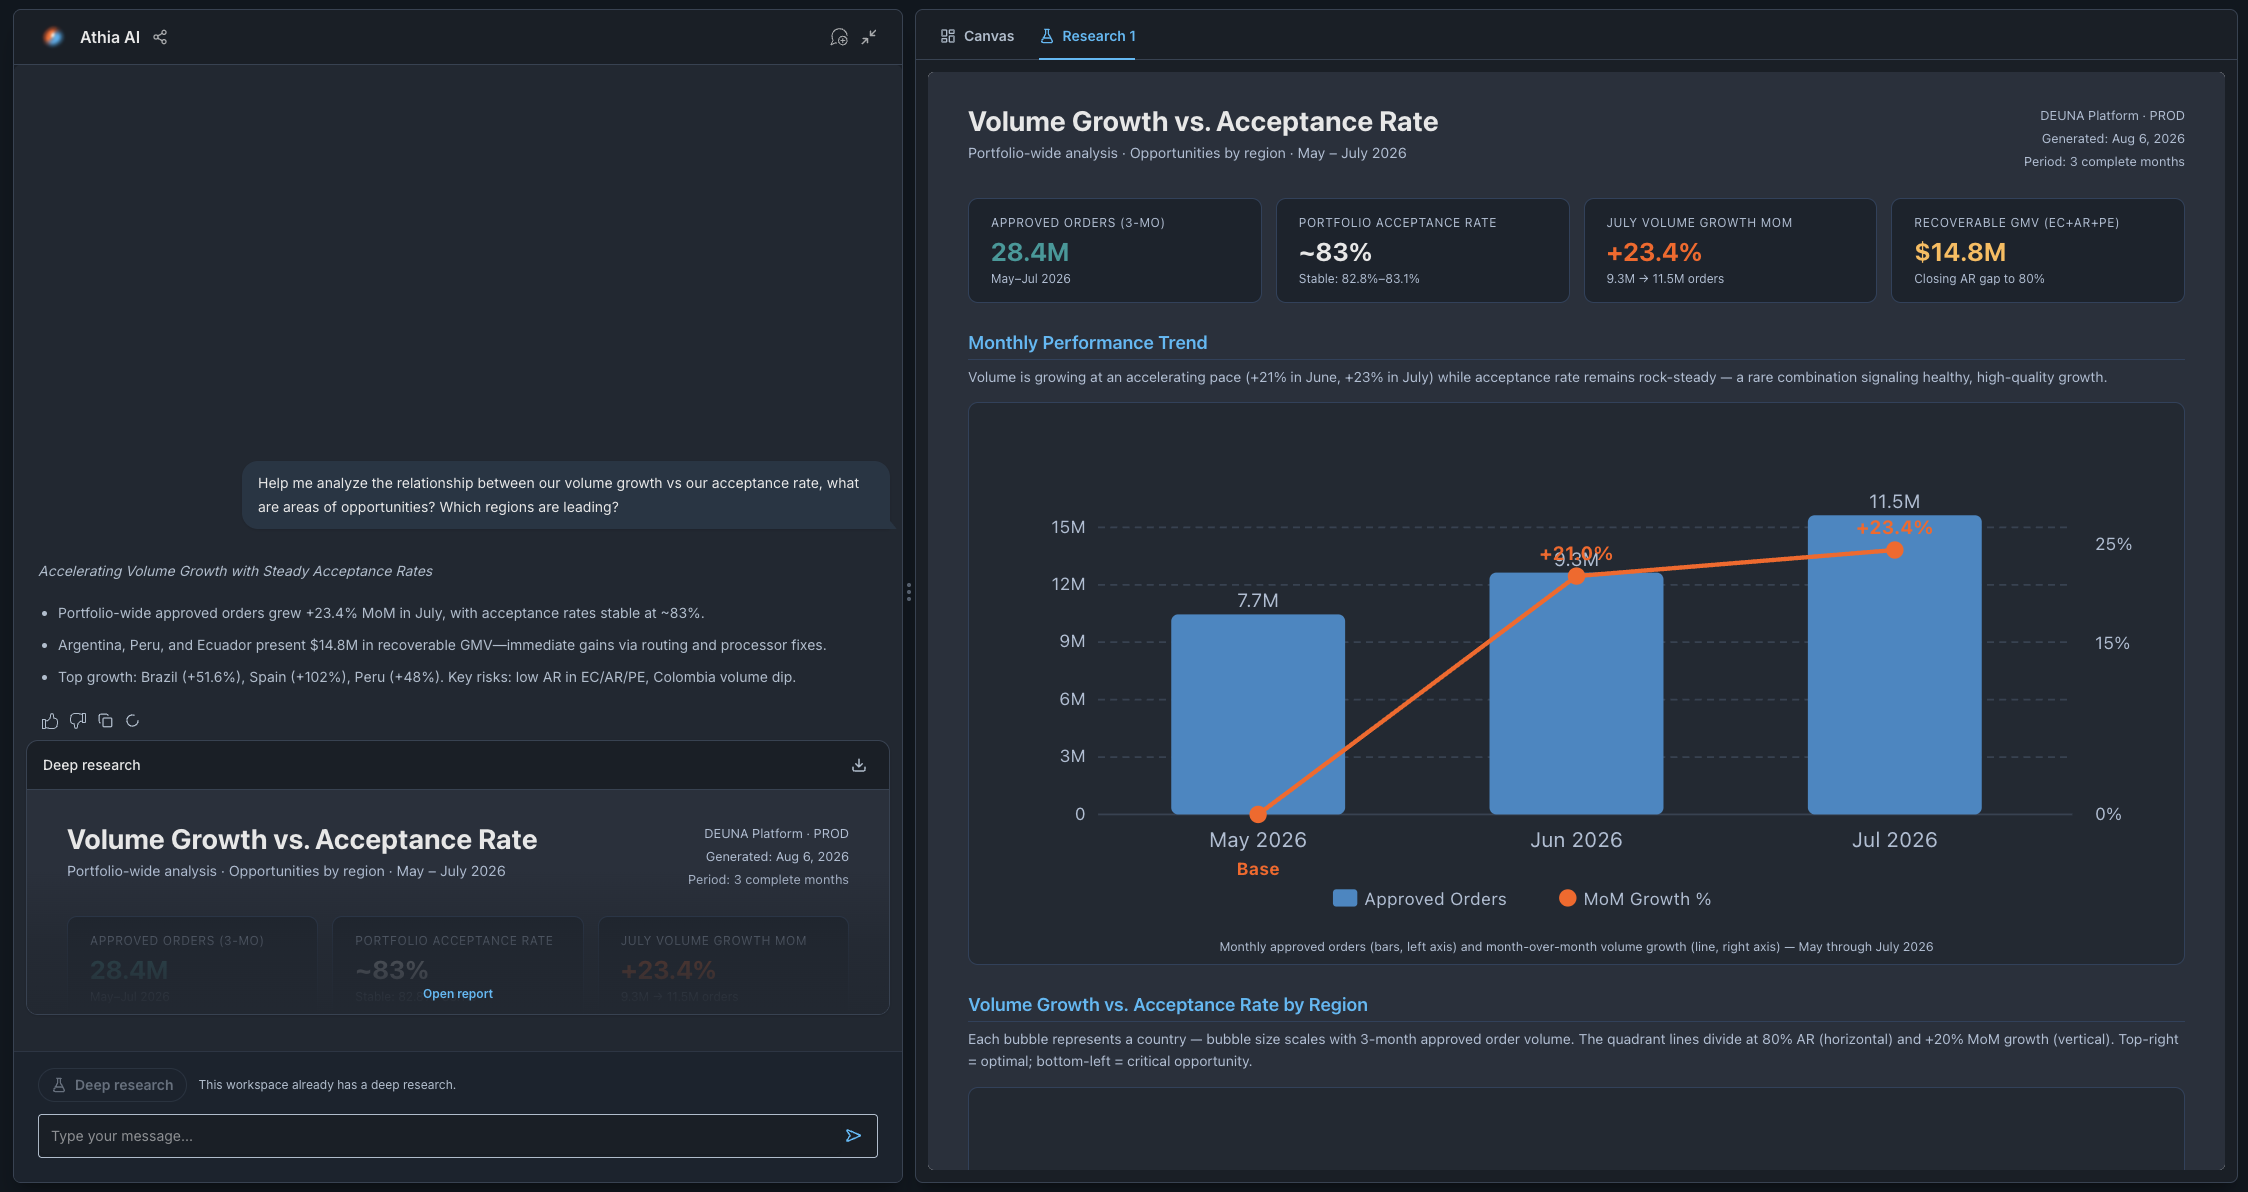This screenshot has height=1192, width=2248.
Task: Click the share icon next to Athia AI
Action: click(x=160, y=37)
